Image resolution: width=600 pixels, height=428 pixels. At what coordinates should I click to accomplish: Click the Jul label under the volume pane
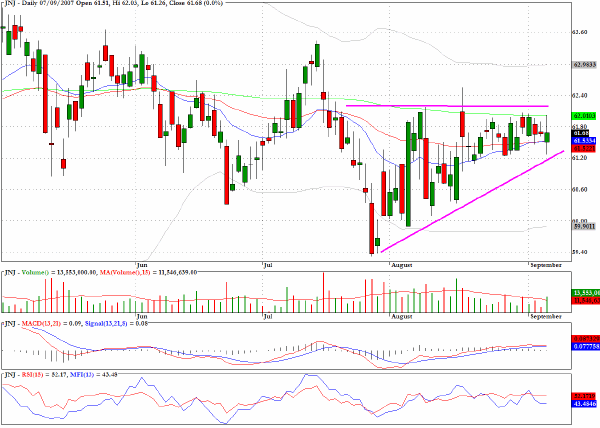tap(268, 316)
